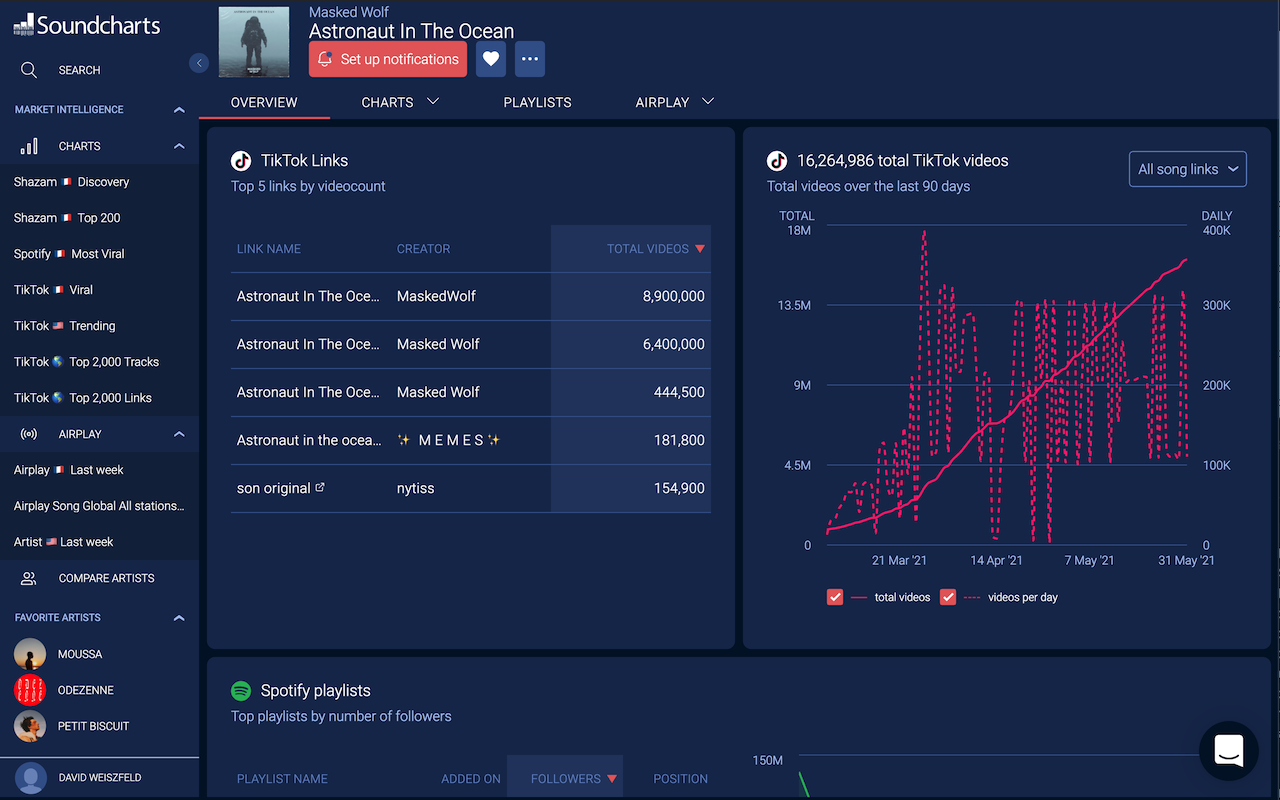Click the nytiss creator cell
The height and width of the screenshot is (800, 1280).
click(x=415, y=488)
